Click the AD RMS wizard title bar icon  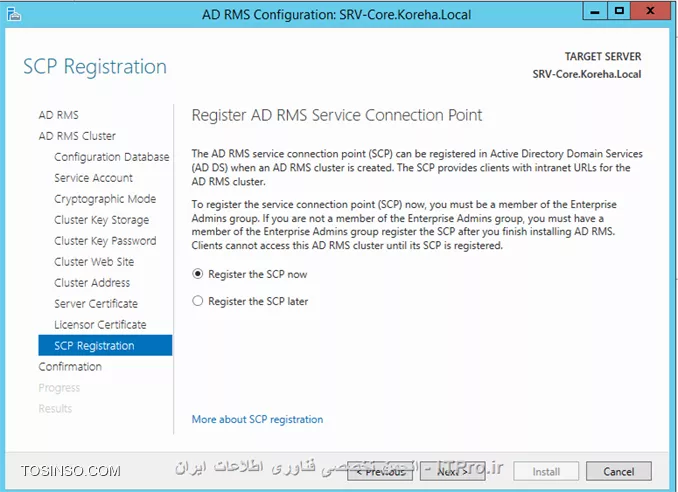[14, 14]
